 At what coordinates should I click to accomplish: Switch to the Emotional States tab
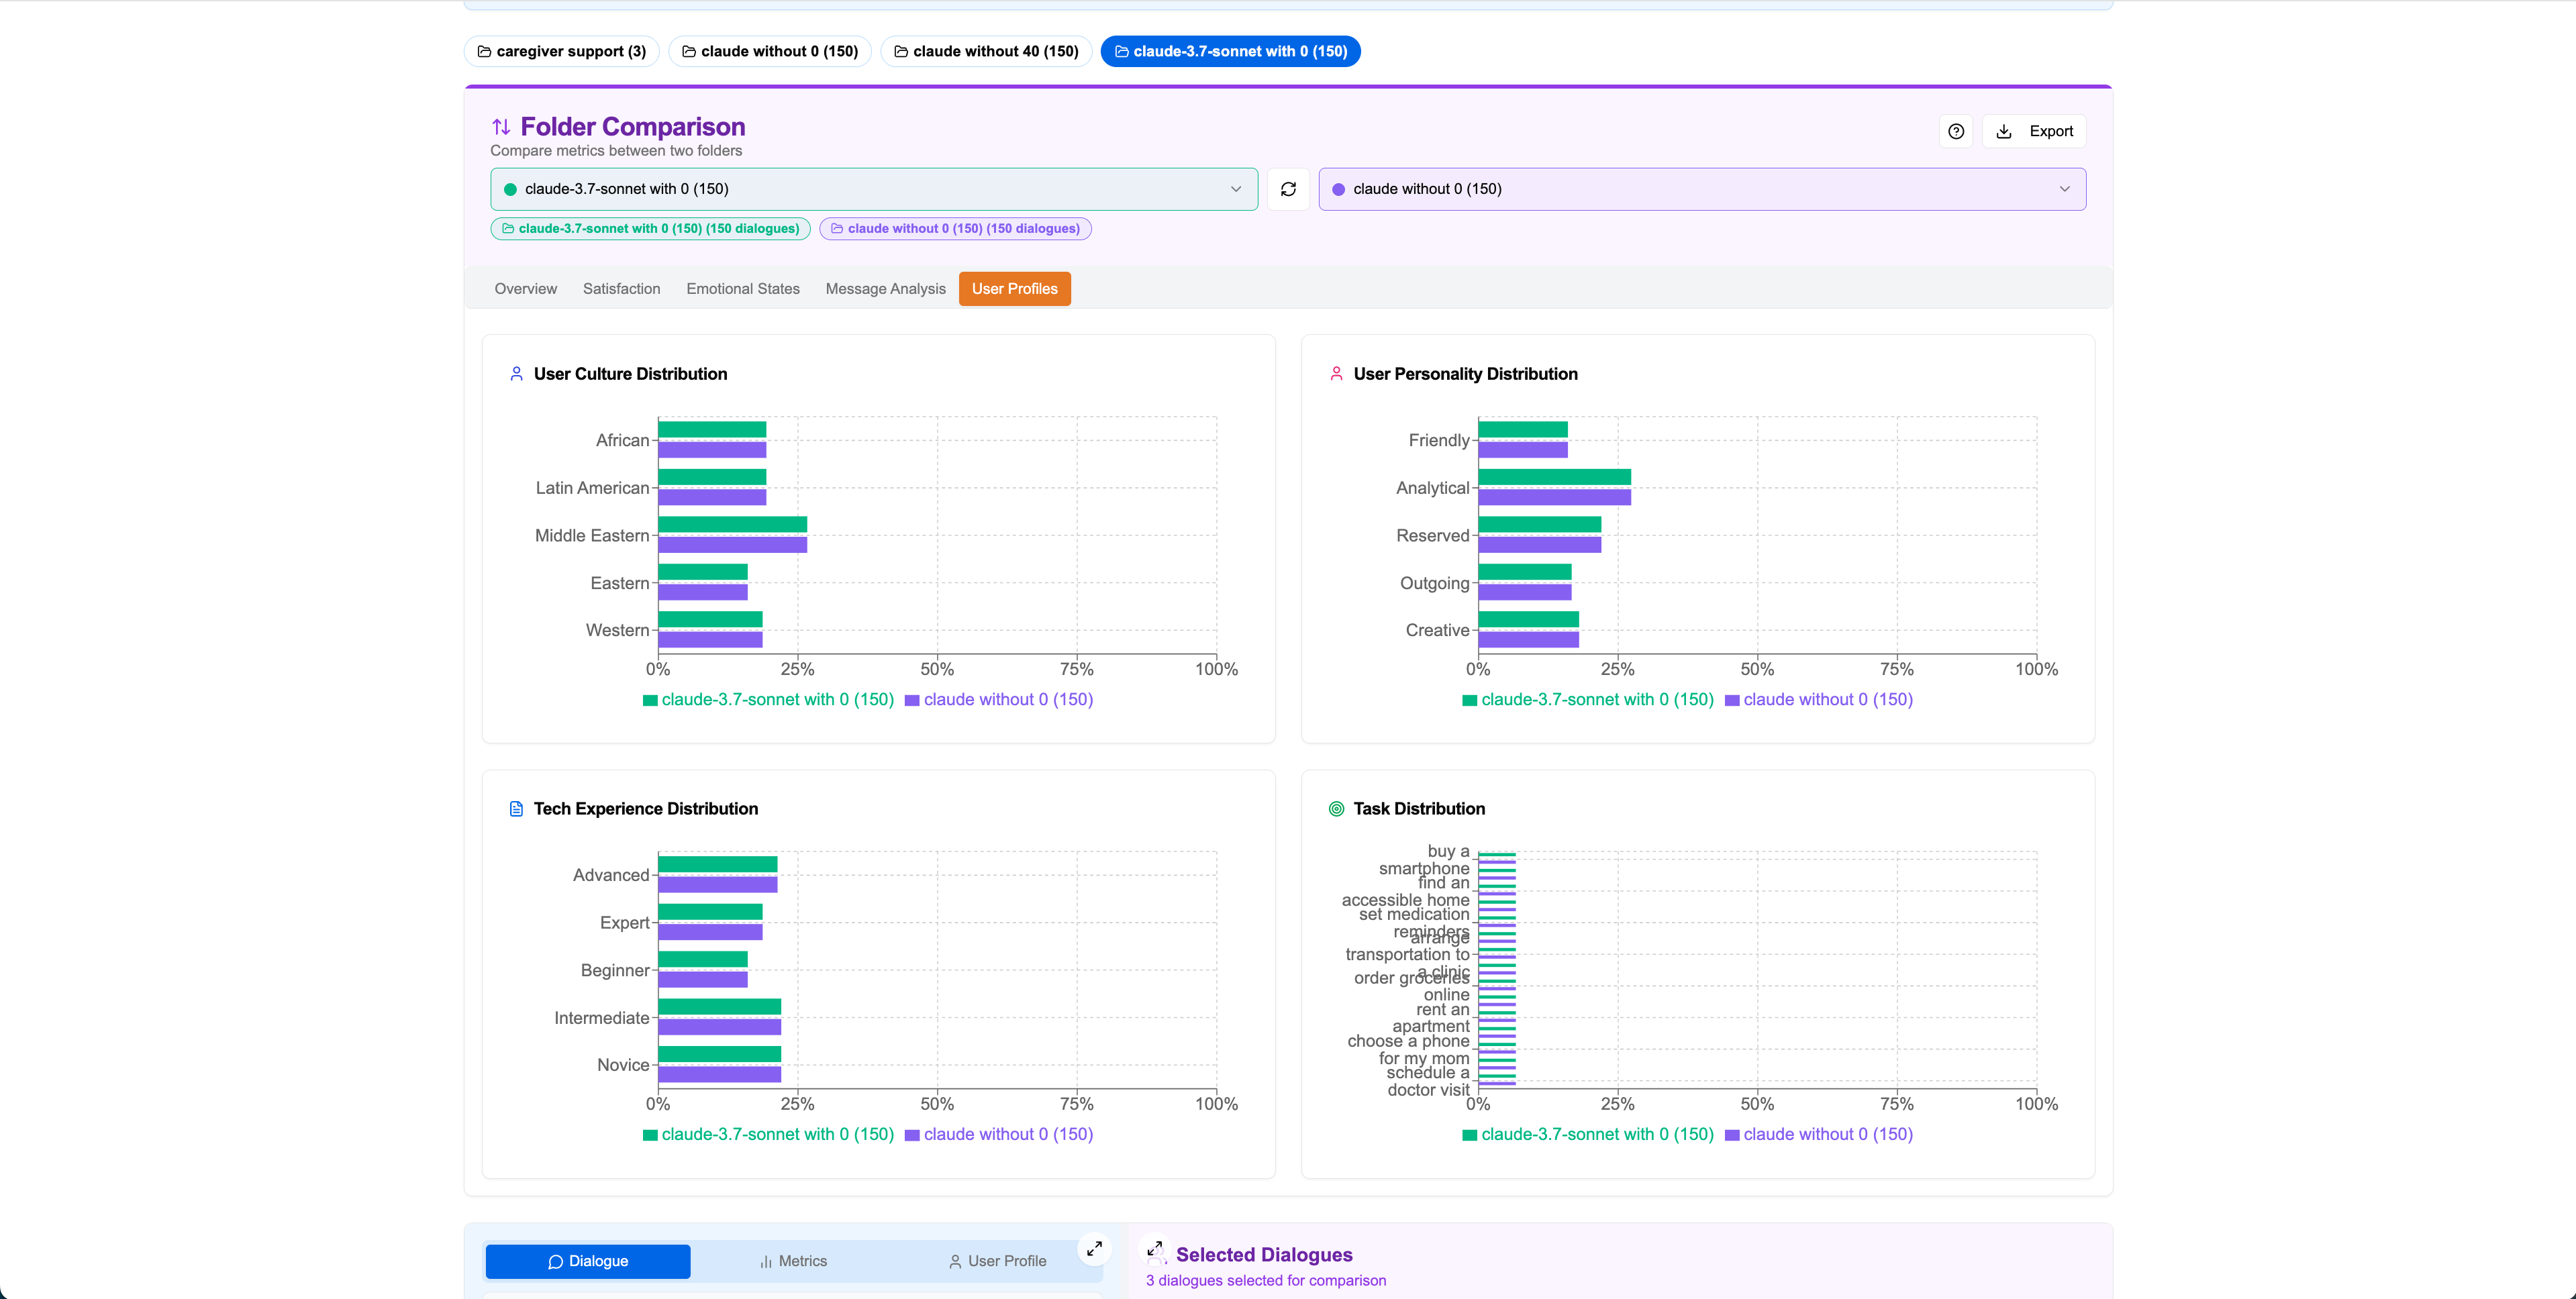(x=742, y=289)
